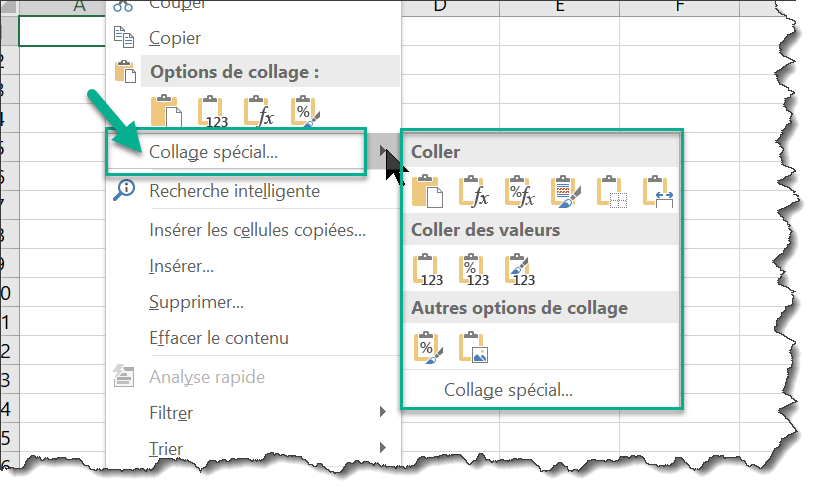The height and width of the screenshot is (497, 820).
Task: Click Values and Number Formatting %123 icon
Action: pyautogui.click(x=474, y=270)
